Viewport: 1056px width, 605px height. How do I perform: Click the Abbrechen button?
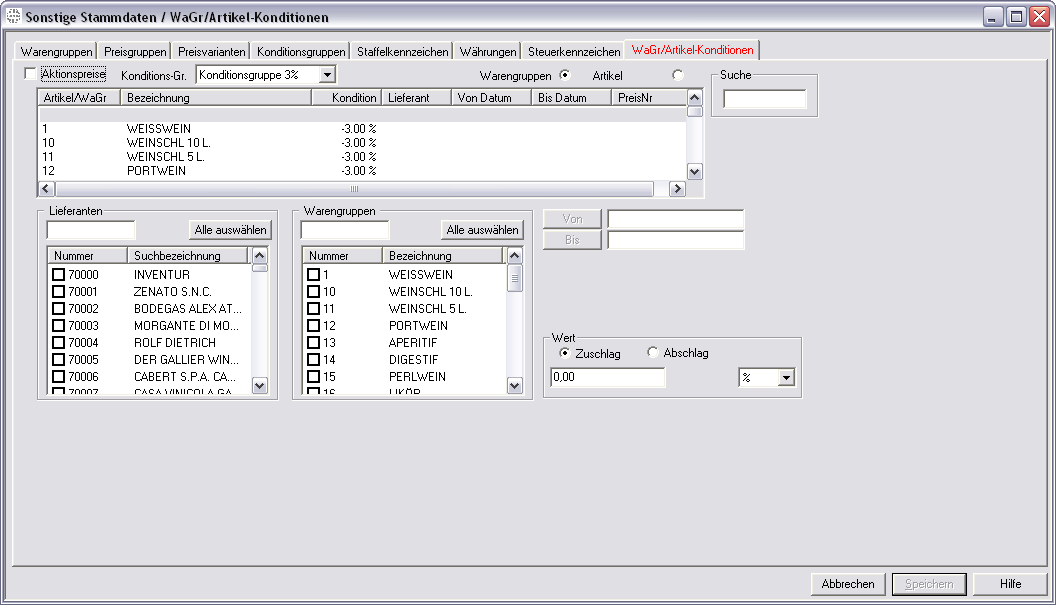848,584
